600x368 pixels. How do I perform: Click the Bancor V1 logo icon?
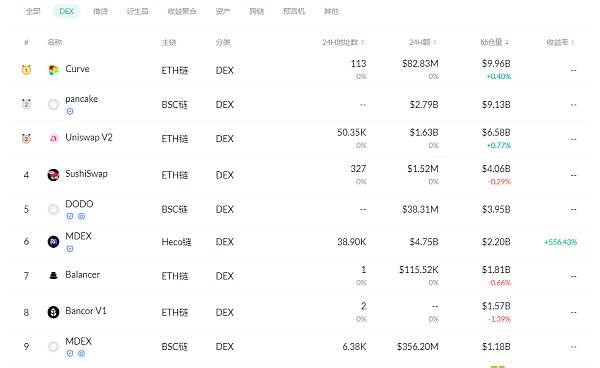(54, 312)
